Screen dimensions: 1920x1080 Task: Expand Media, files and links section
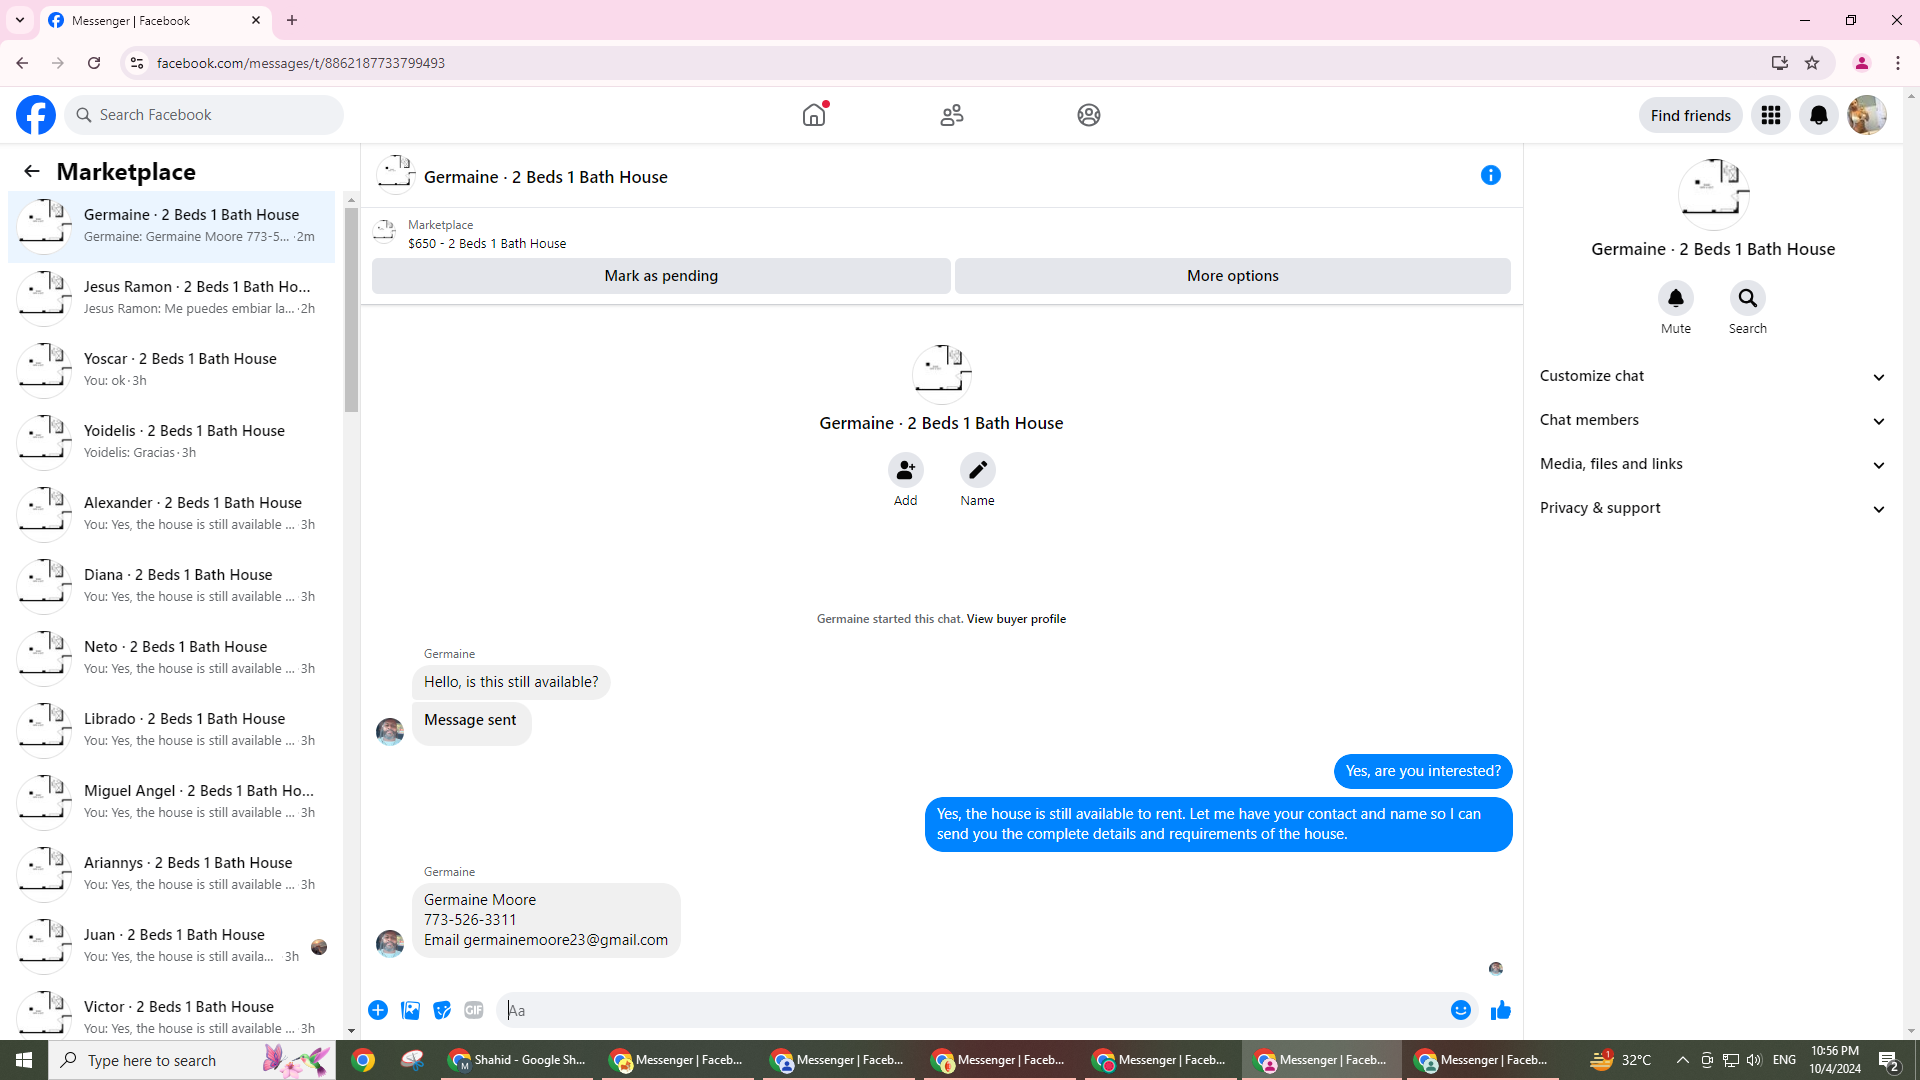point(1713,464)
